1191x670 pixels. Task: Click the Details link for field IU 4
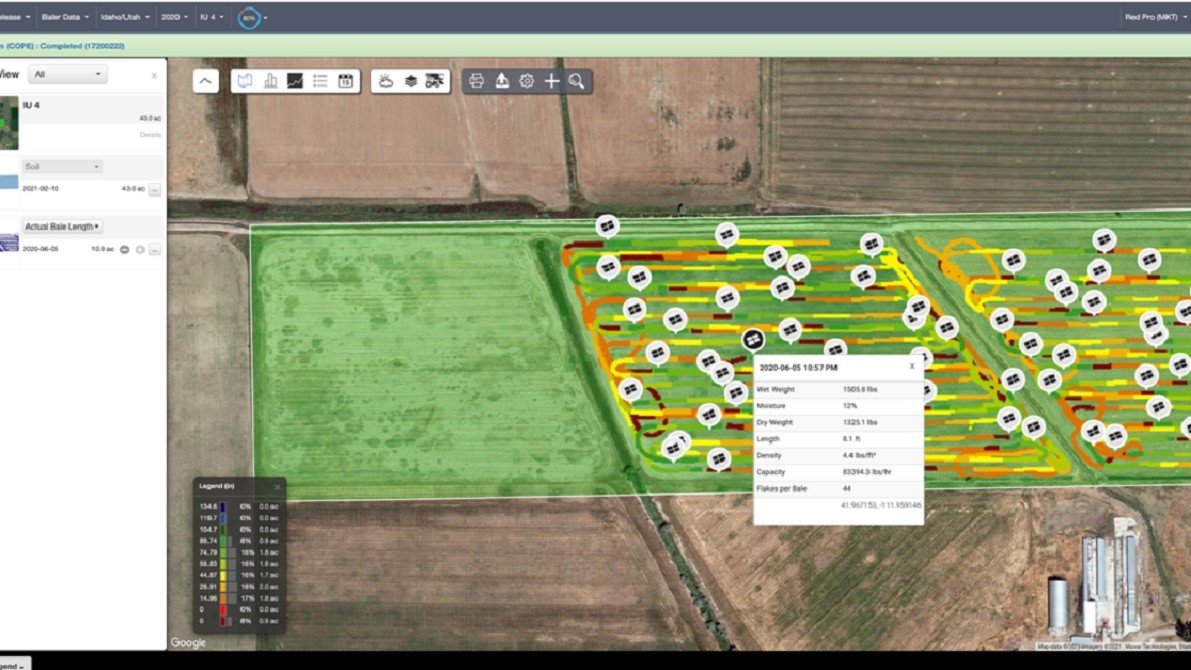click(150, 133)
